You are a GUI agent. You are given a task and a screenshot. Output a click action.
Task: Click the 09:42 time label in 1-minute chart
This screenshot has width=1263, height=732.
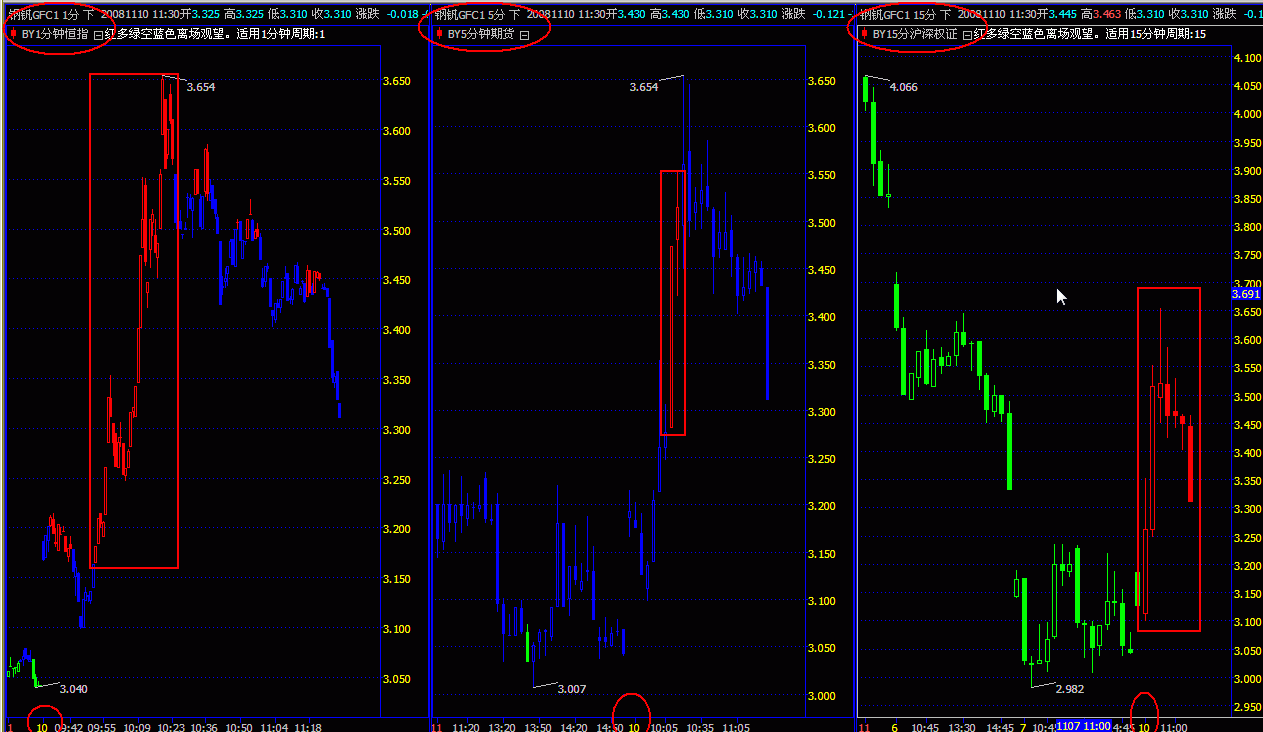click(x=69, y=726)
